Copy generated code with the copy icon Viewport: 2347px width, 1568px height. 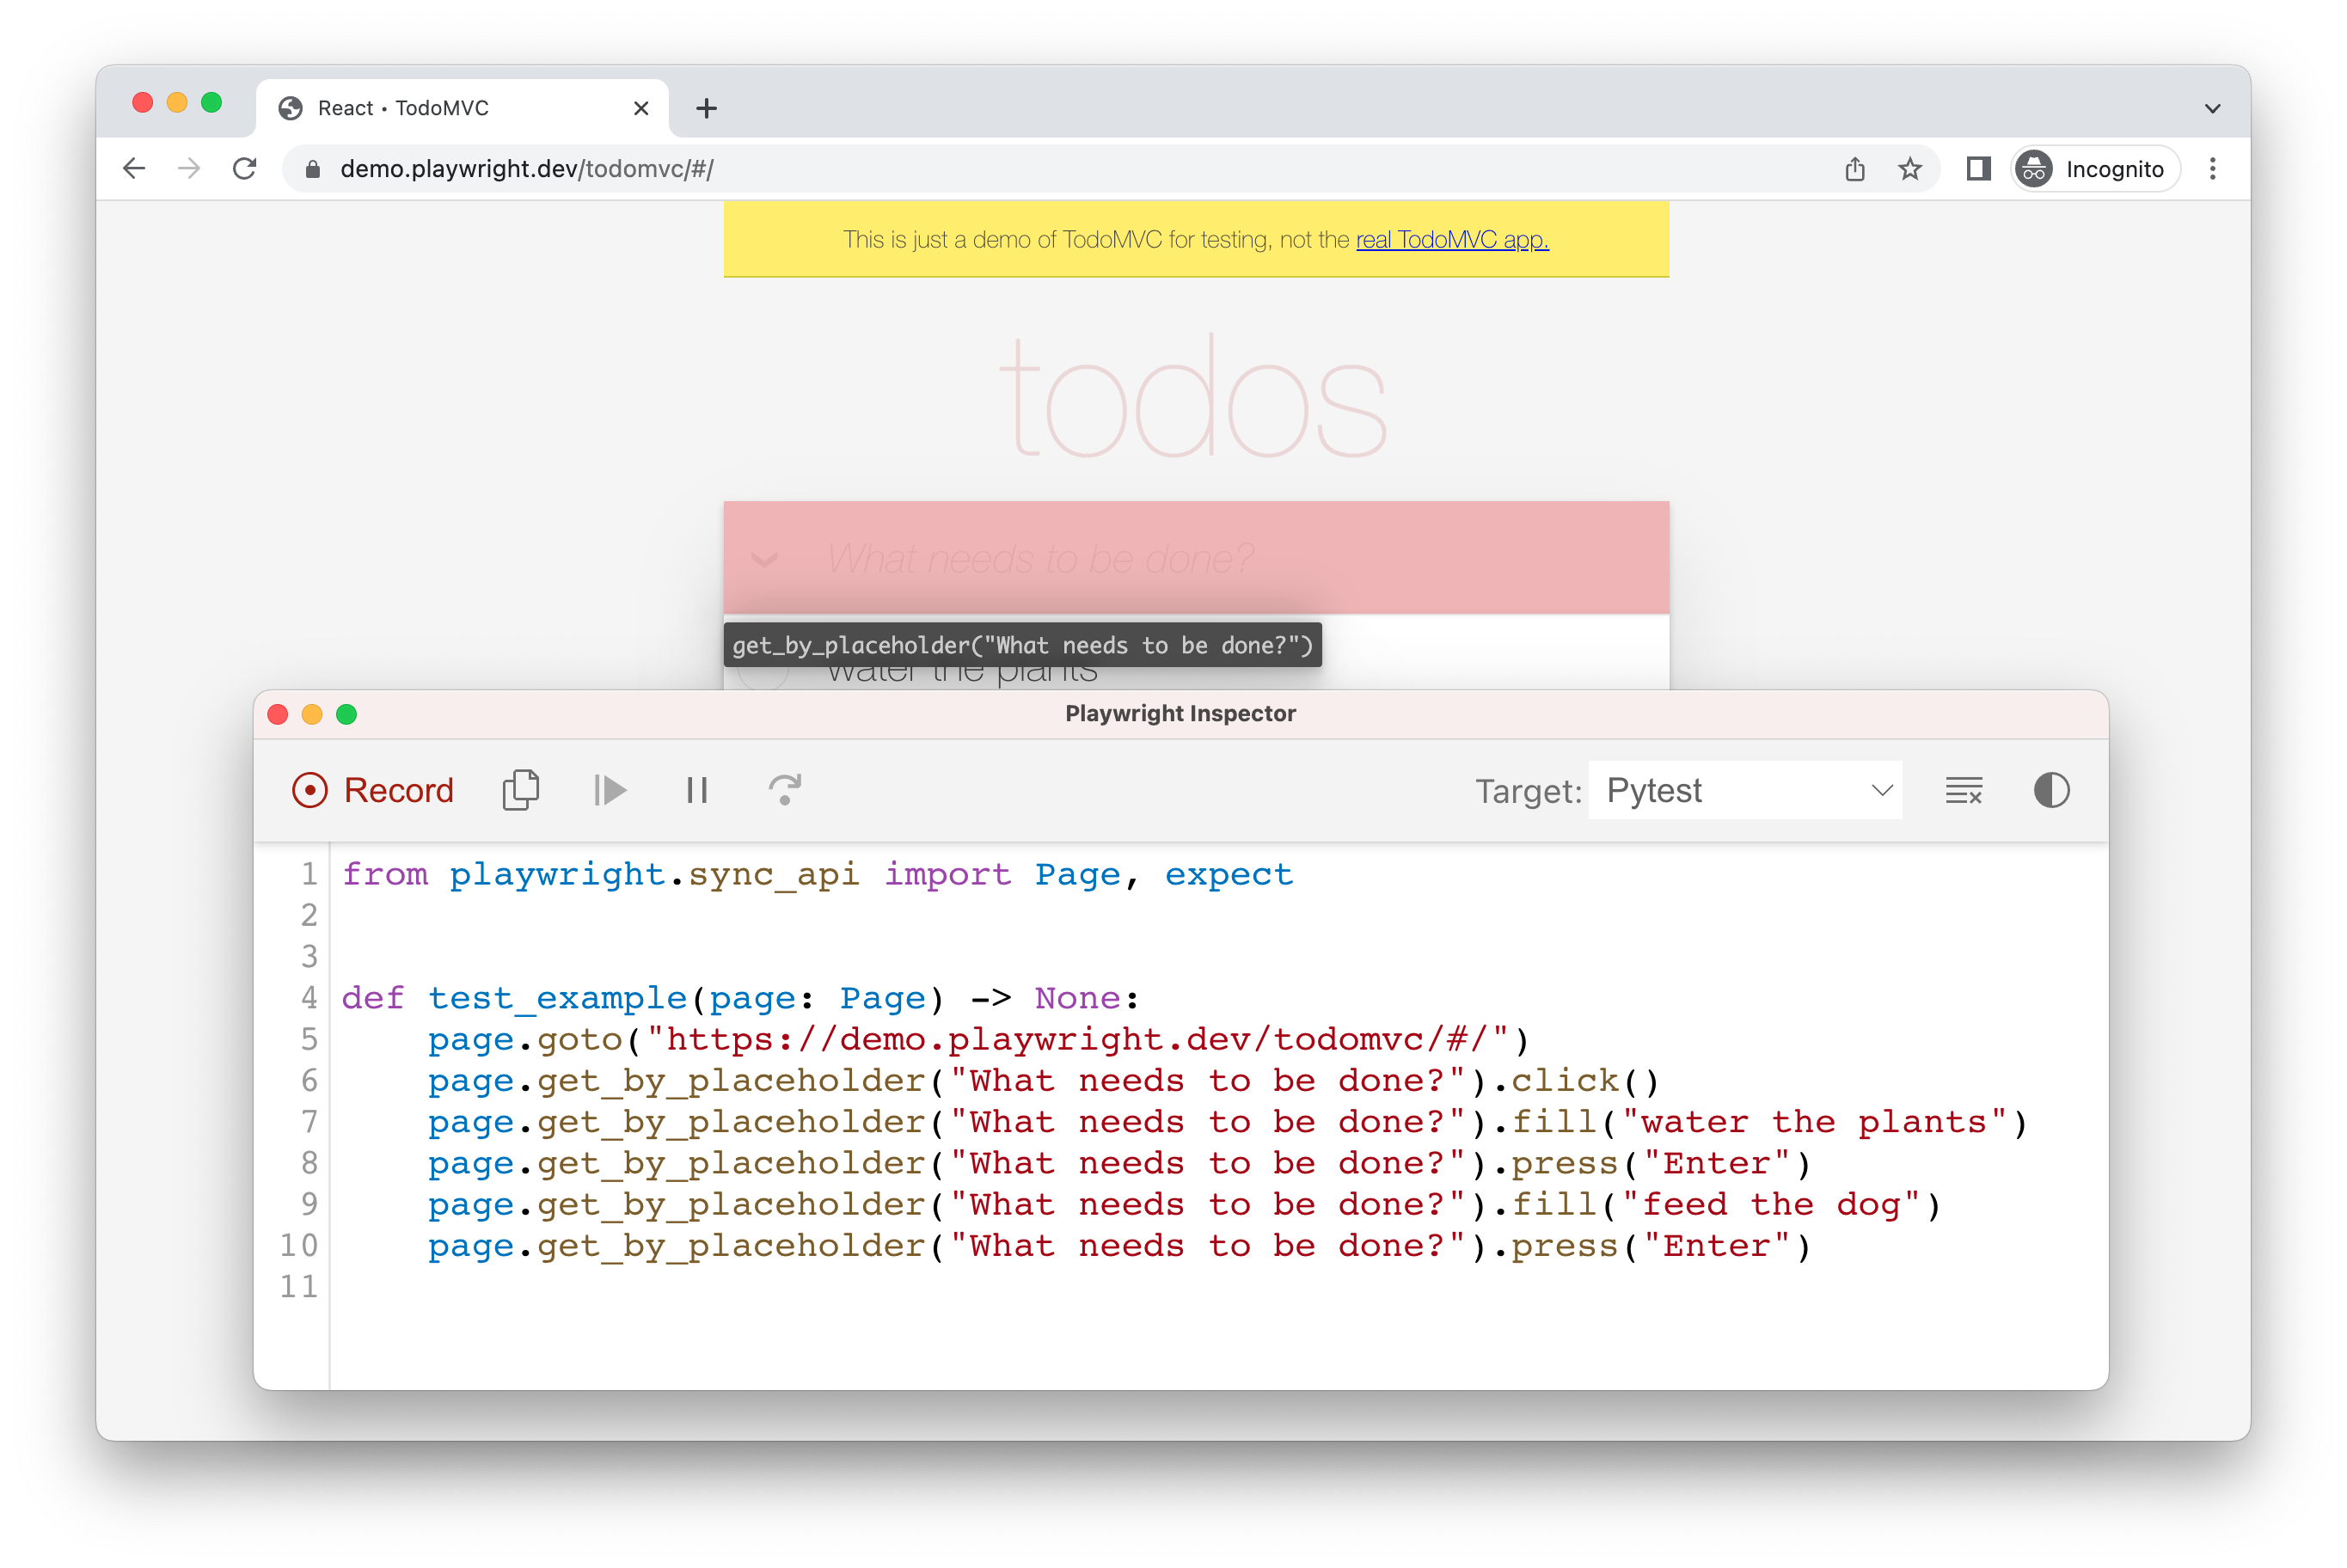point(520,790)
